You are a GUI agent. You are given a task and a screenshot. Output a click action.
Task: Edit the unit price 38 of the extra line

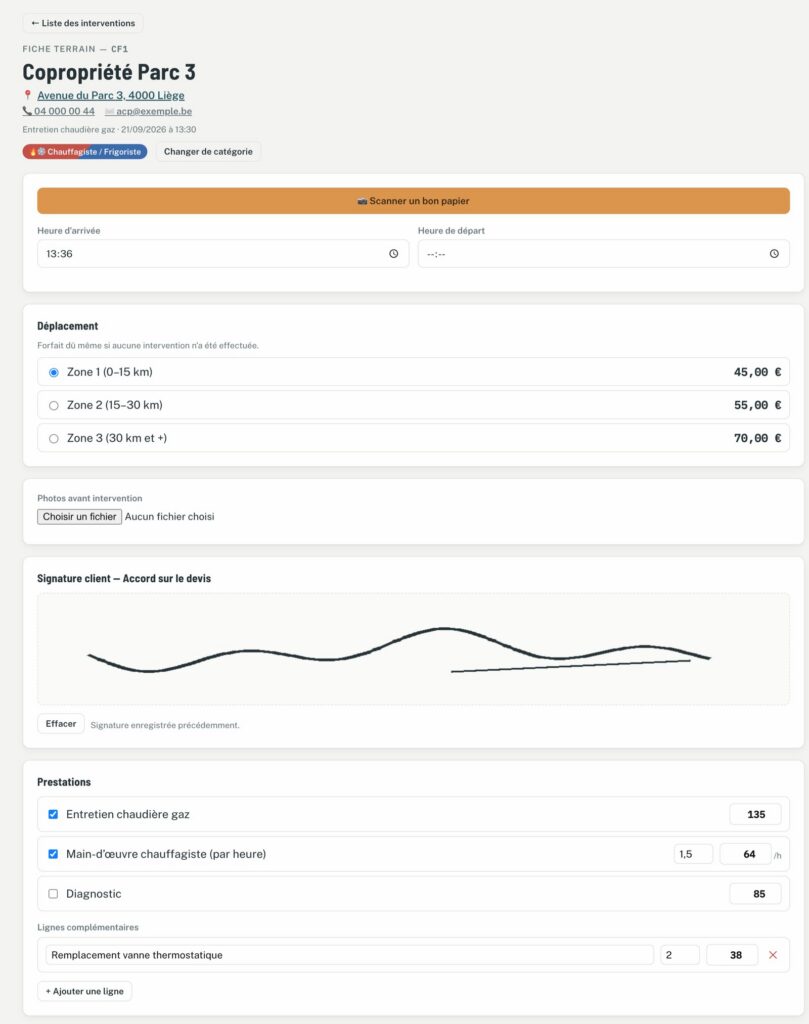tap(733, 955)
